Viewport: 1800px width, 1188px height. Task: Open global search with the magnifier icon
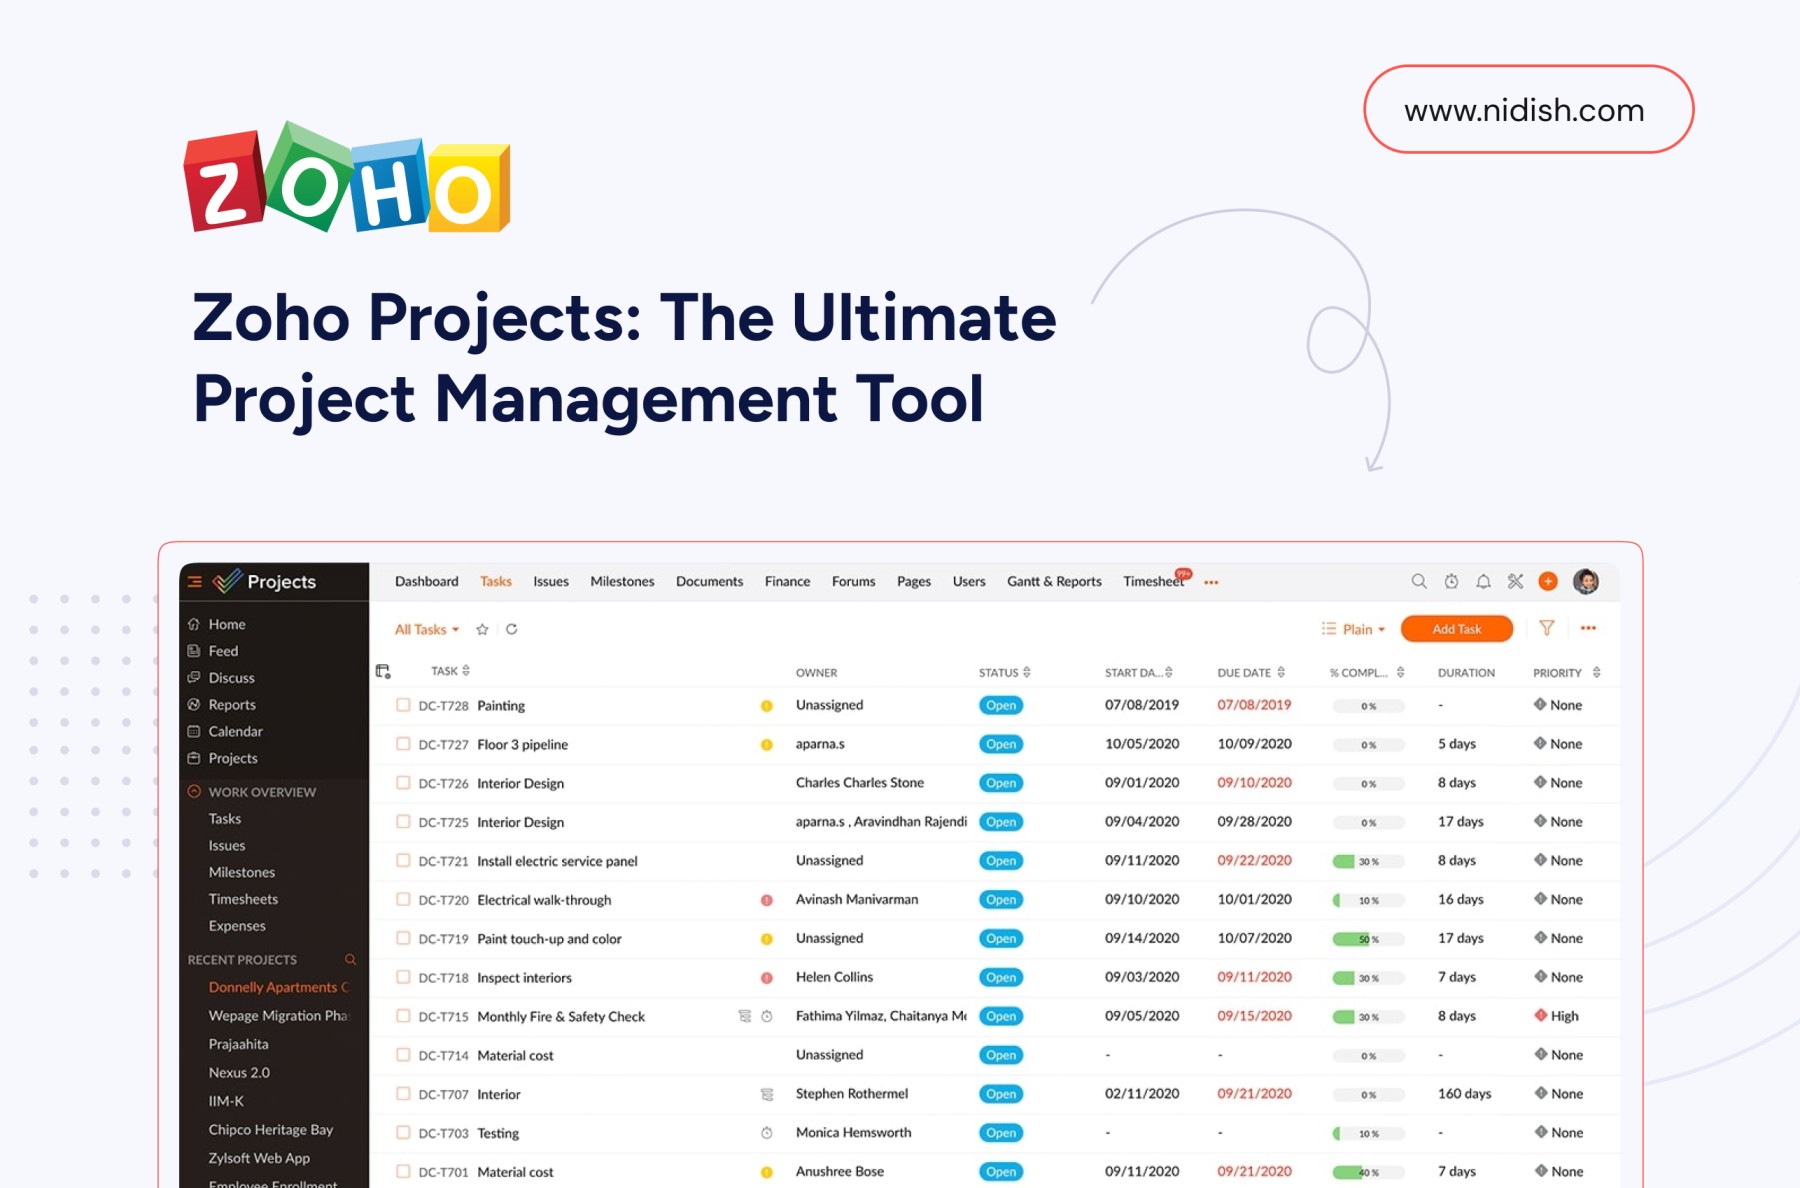pos(1419,581)
